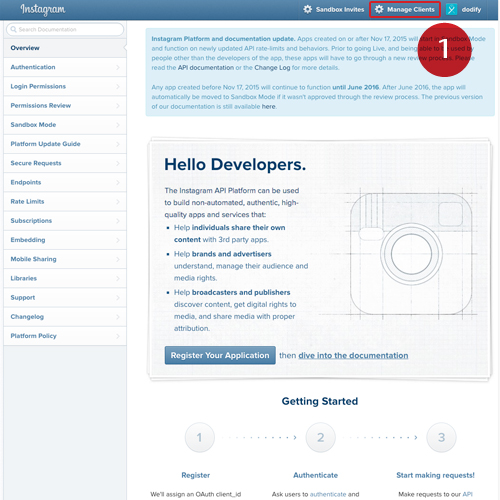Viewport: 500px width, 500px height.
Task: Expand the Mobile Sharing chevron
Action: coord(118,259)
